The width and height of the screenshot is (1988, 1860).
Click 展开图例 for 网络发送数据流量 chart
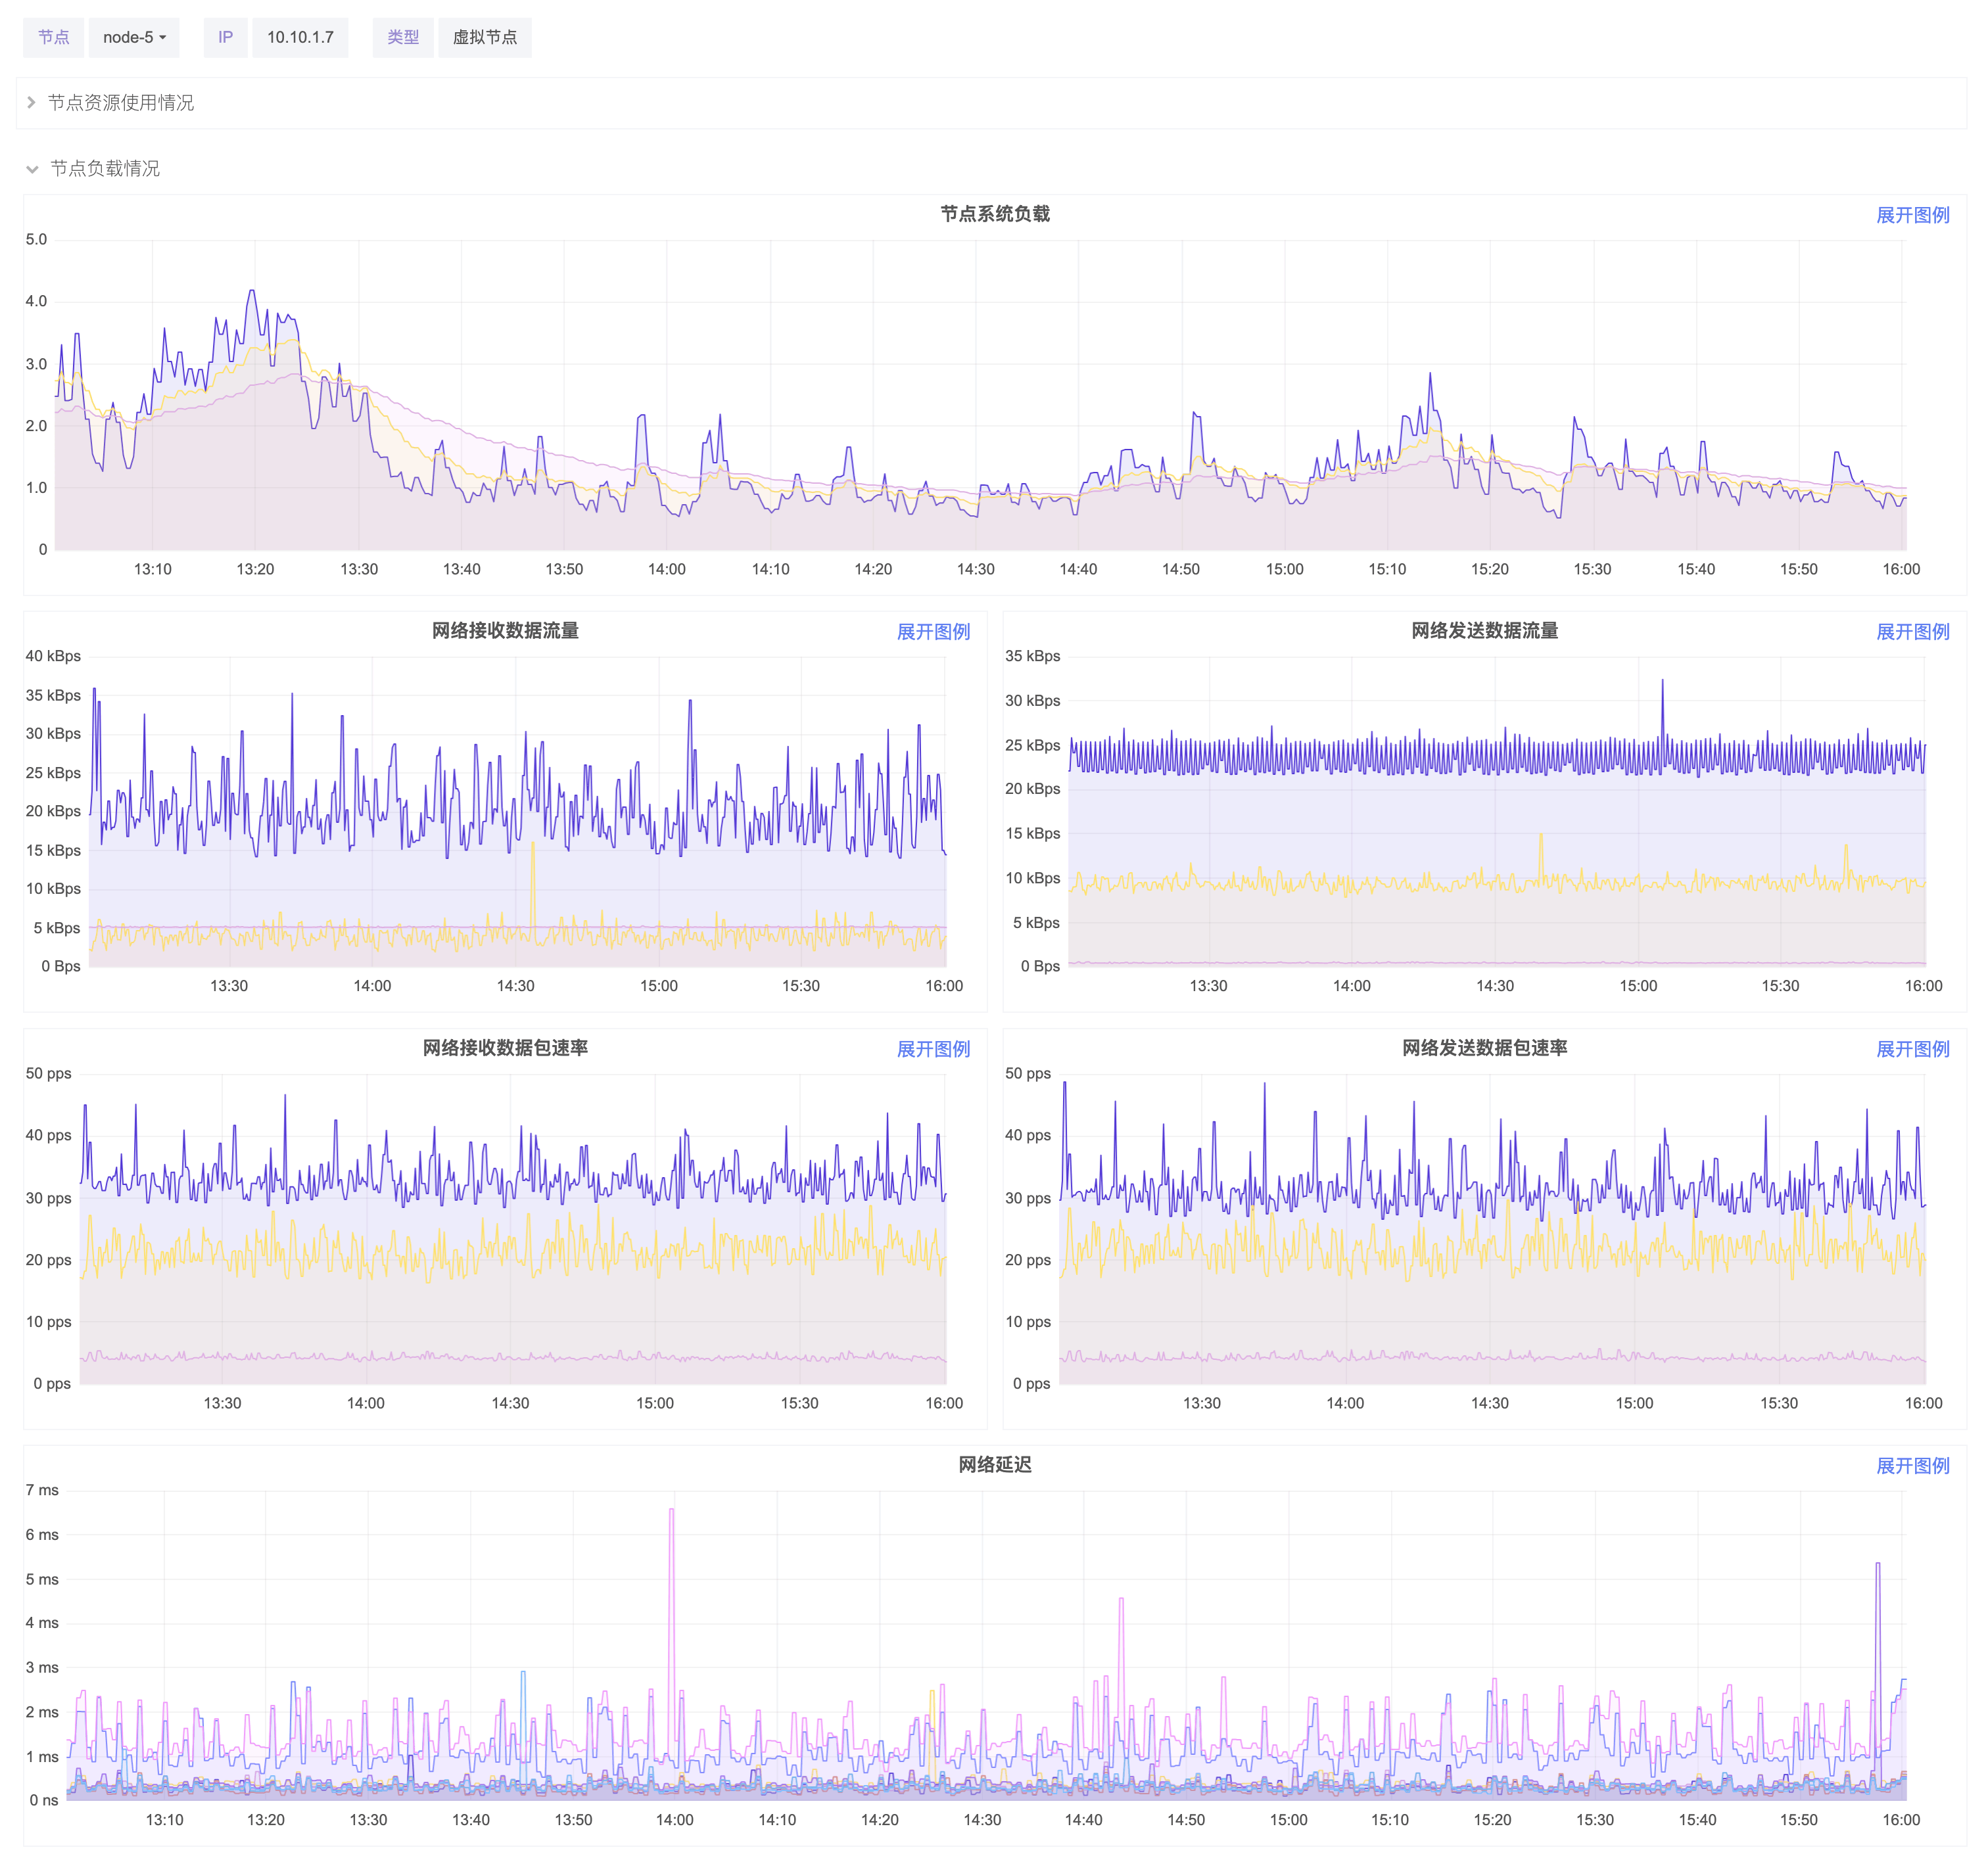pyautogui.click(x=1912, y=632)
